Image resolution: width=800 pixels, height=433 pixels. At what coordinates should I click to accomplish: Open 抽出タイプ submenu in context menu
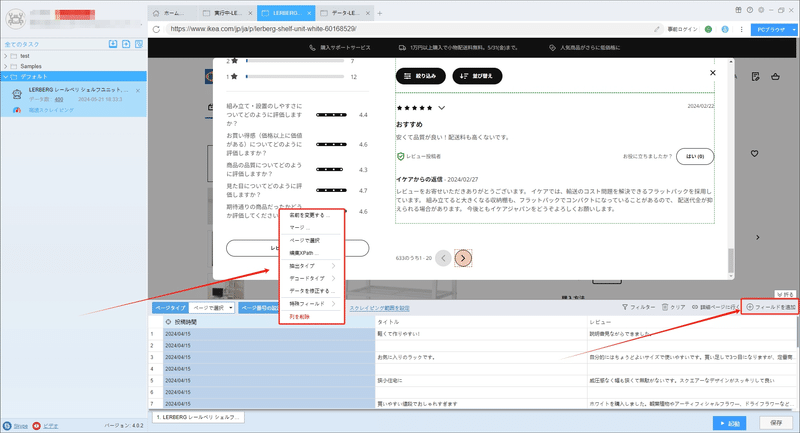tap(312, 266)
